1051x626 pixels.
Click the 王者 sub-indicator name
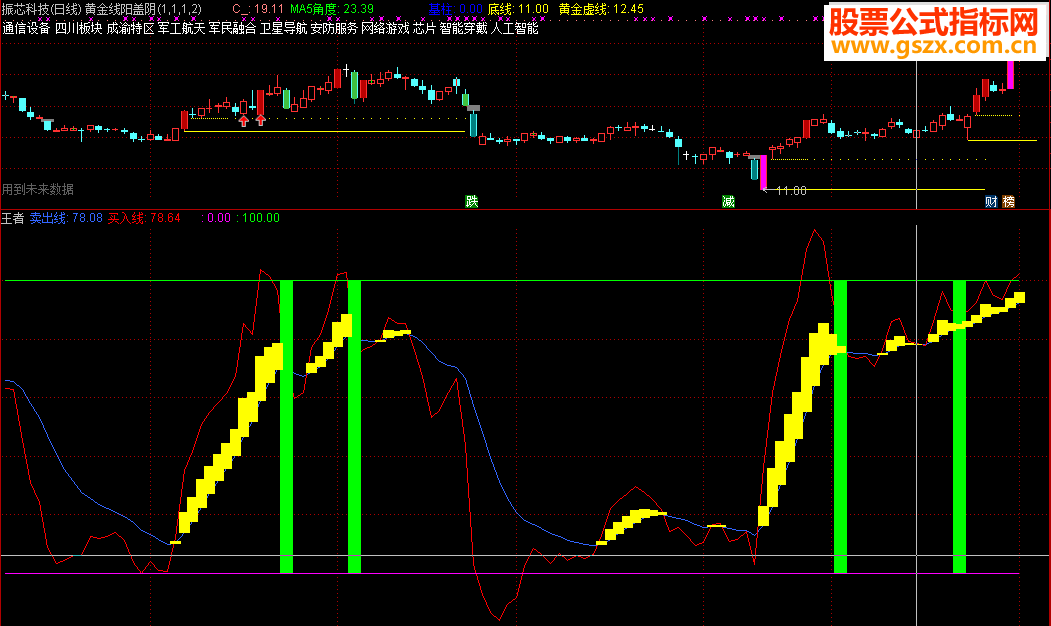(x=13, y=218)
